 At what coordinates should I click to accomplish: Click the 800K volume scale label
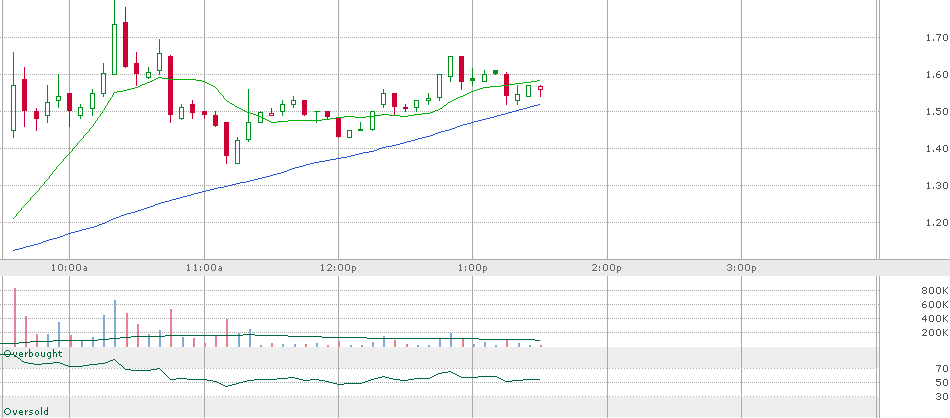tap(935, 291)
